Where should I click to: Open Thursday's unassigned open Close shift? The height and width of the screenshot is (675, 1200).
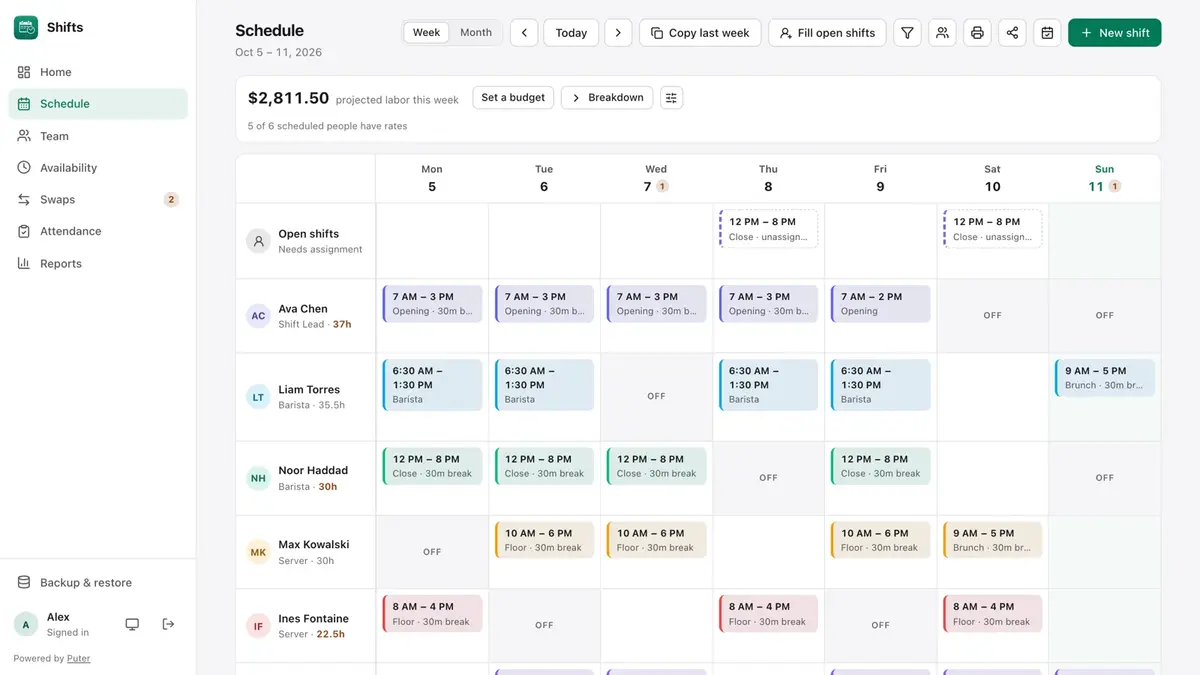tap(768, 229)
